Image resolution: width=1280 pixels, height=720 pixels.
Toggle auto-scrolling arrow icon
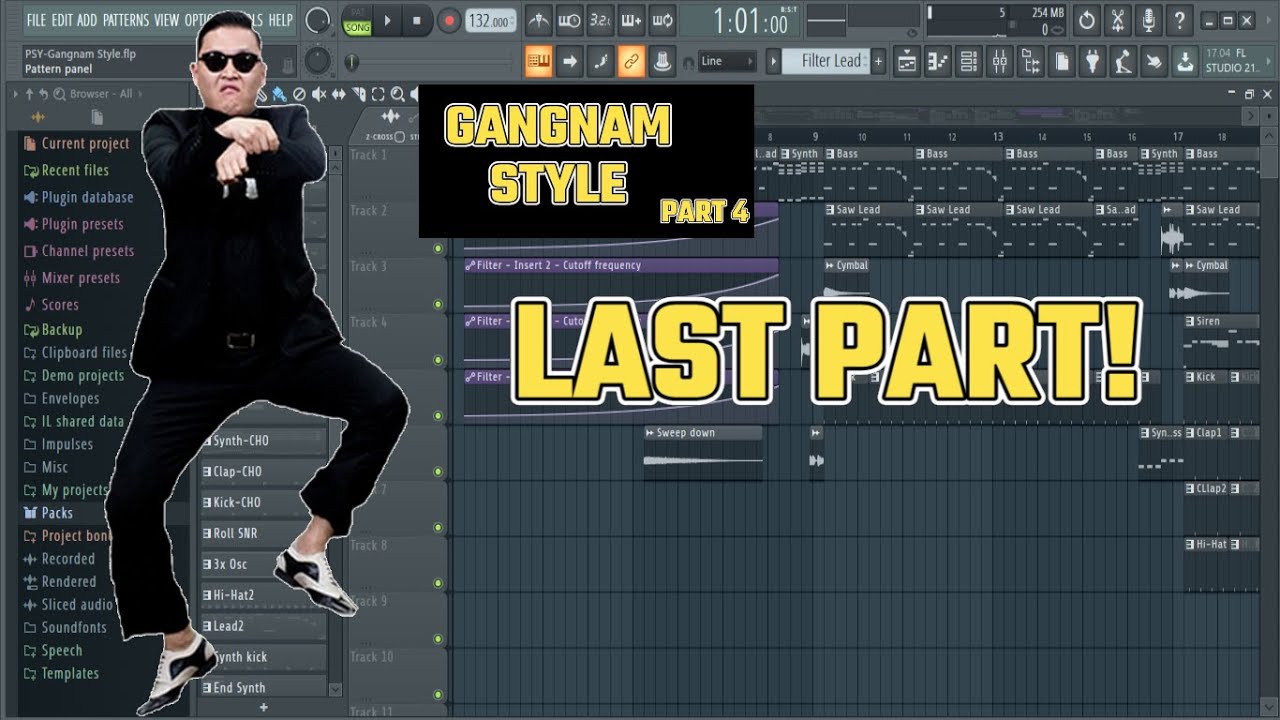[570, 62]
